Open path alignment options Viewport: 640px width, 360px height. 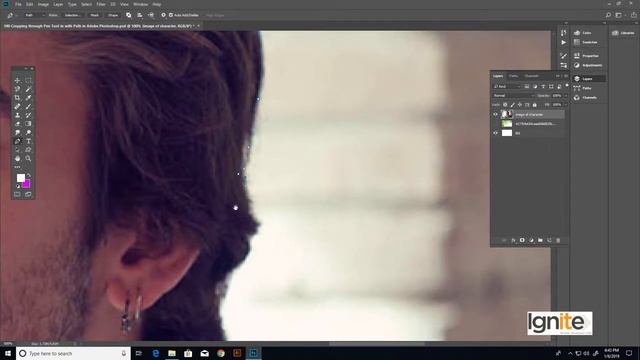click(140, 15)
